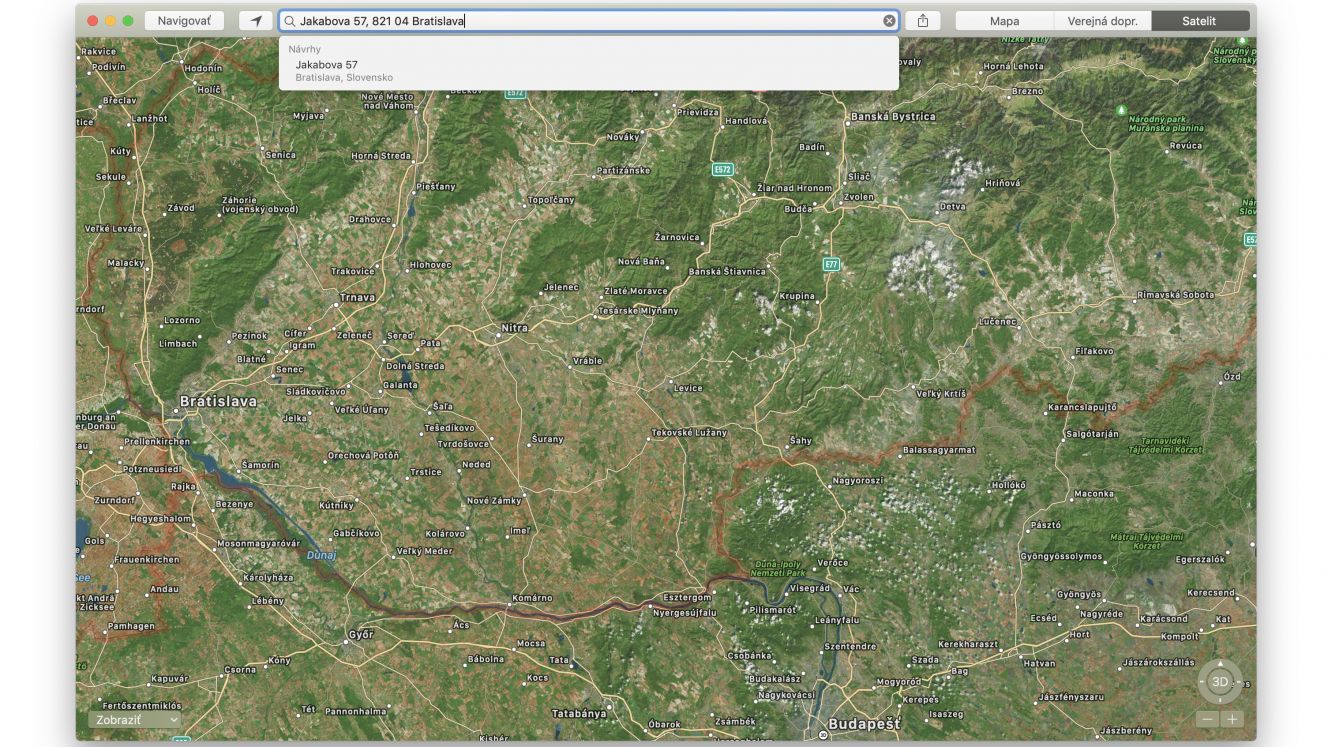The image size is (1328, 747).
Task: Click the Galanta town label
Action: pos(400,385)
